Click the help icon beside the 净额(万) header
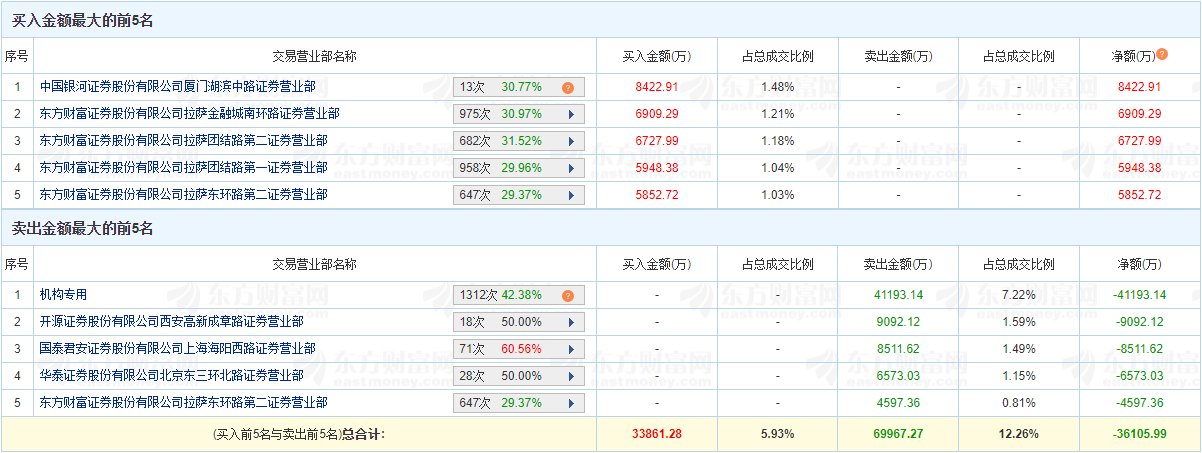Screen dimensions: 1202x453 (1162, 54)
